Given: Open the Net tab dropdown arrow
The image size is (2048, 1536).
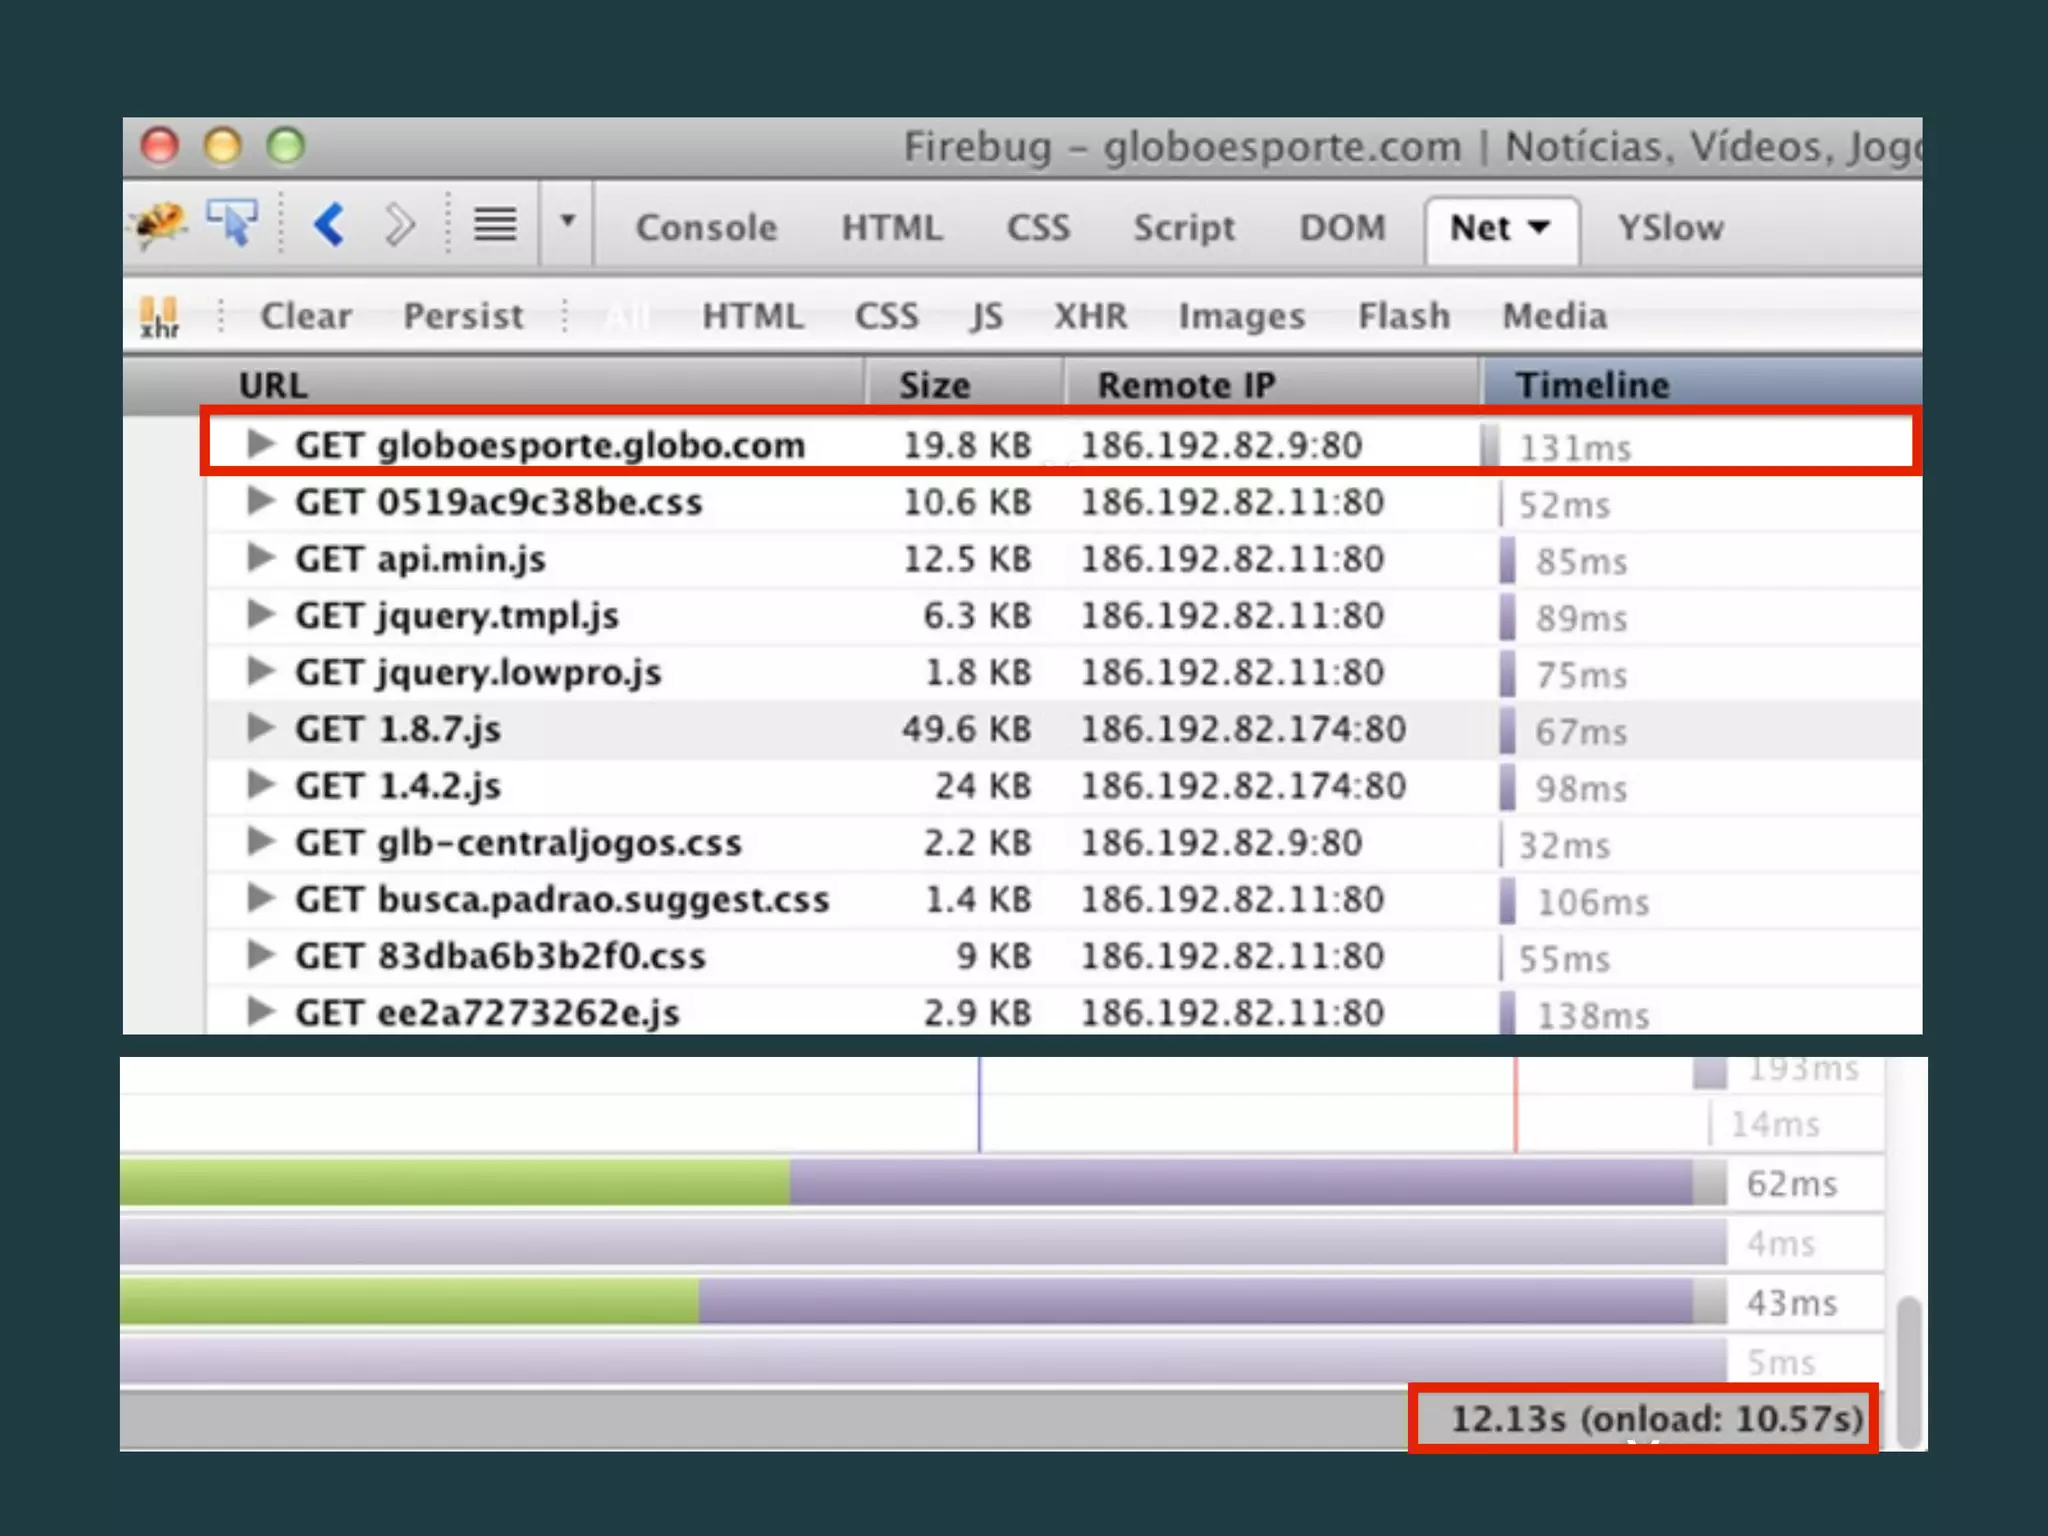Looking at the screenshot, I should 1540,227.
